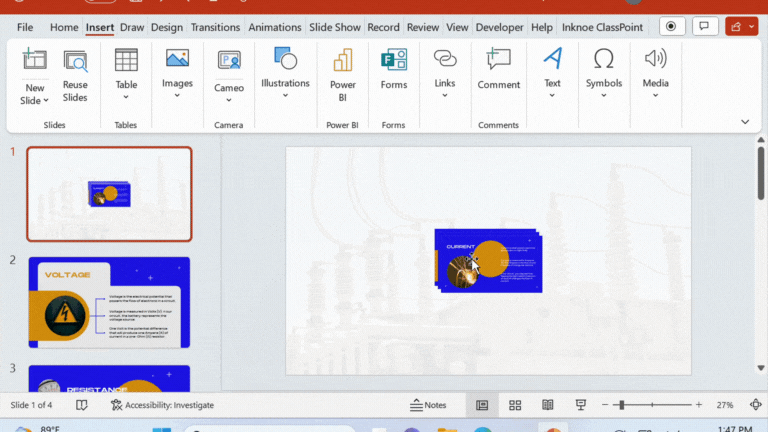Click the vertical scrollbar up arrow

coord(761,140)
